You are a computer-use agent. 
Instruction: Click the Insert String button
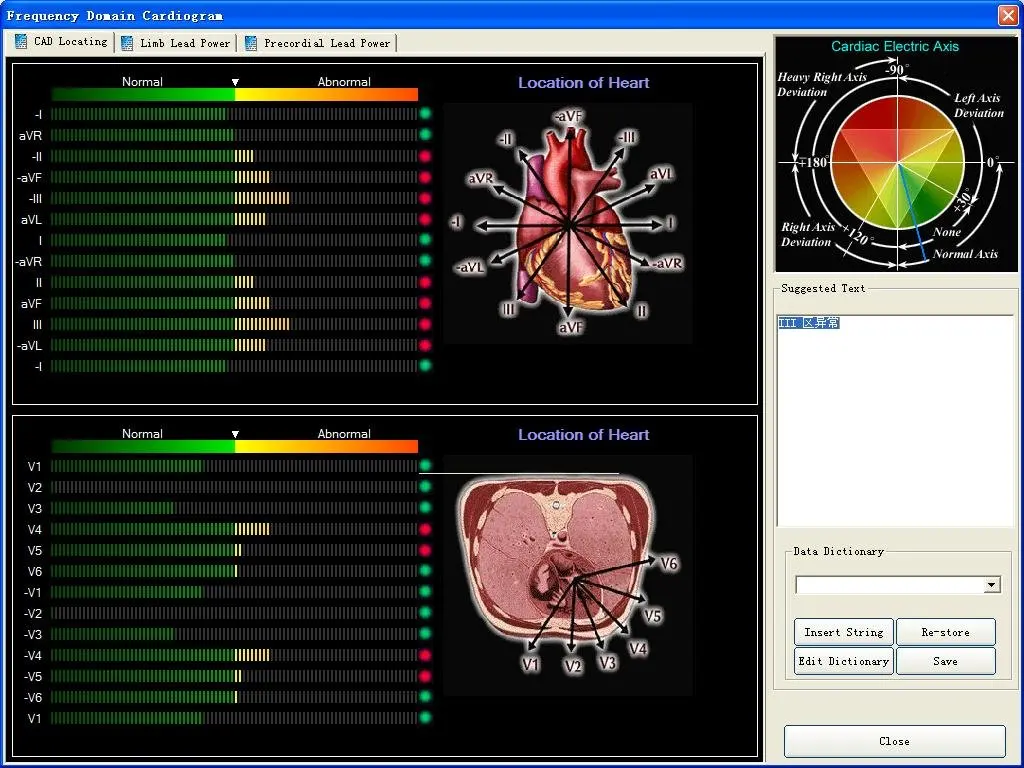click(843, 632)
